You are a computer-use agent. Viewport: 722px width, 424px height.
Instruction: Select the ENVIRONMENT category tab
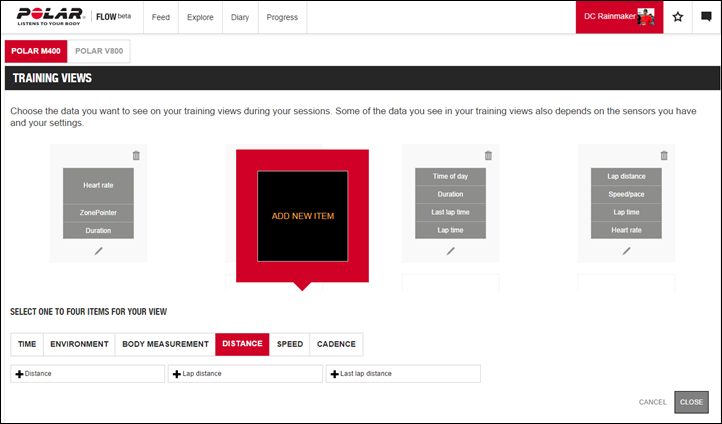click(x=79, y=344)
